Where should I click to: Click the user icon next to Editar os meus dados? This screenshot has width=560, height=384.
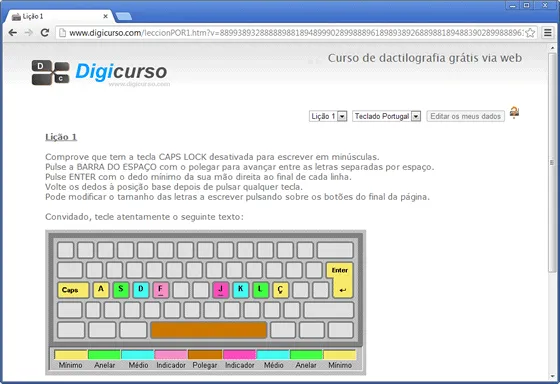point(514,113)
